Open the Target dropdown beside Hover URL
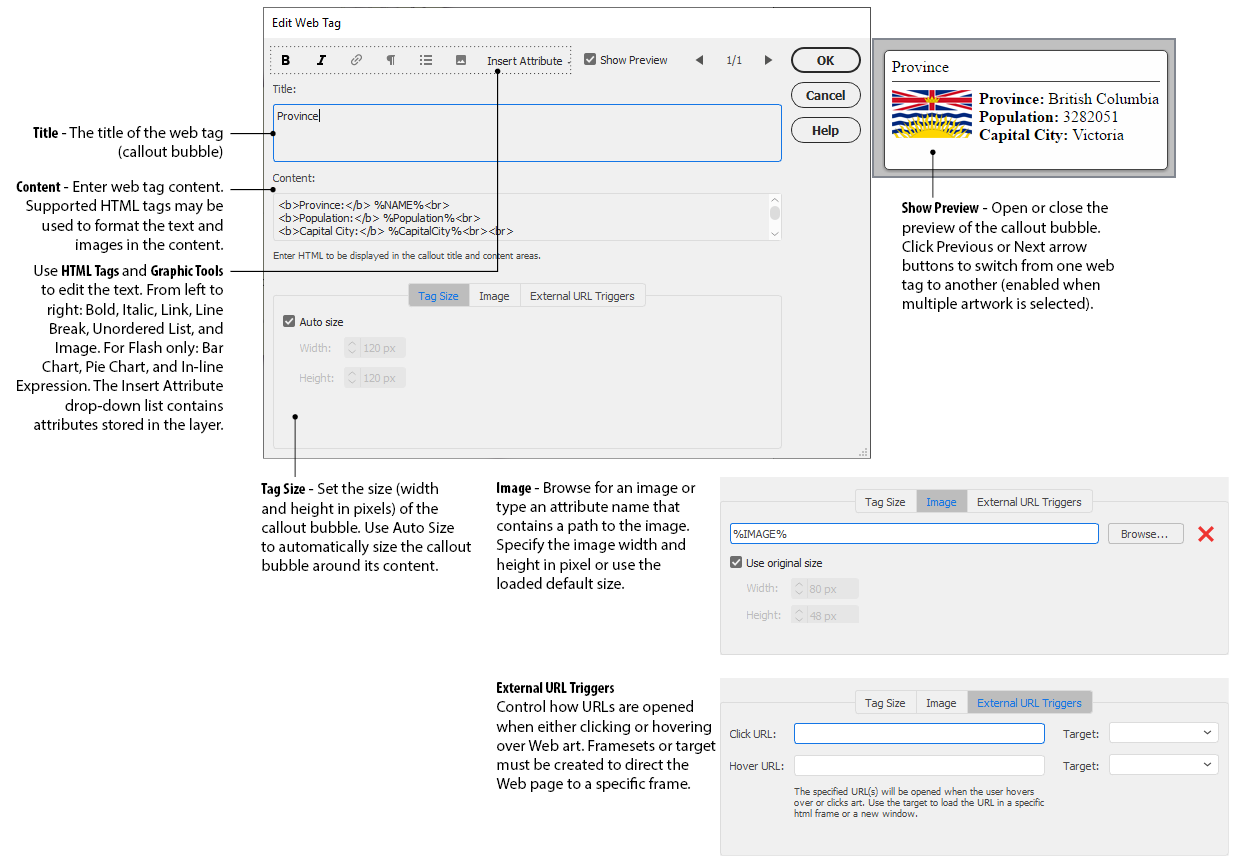This screenshot has width=1236, height=861. [x=1164, y=766]
